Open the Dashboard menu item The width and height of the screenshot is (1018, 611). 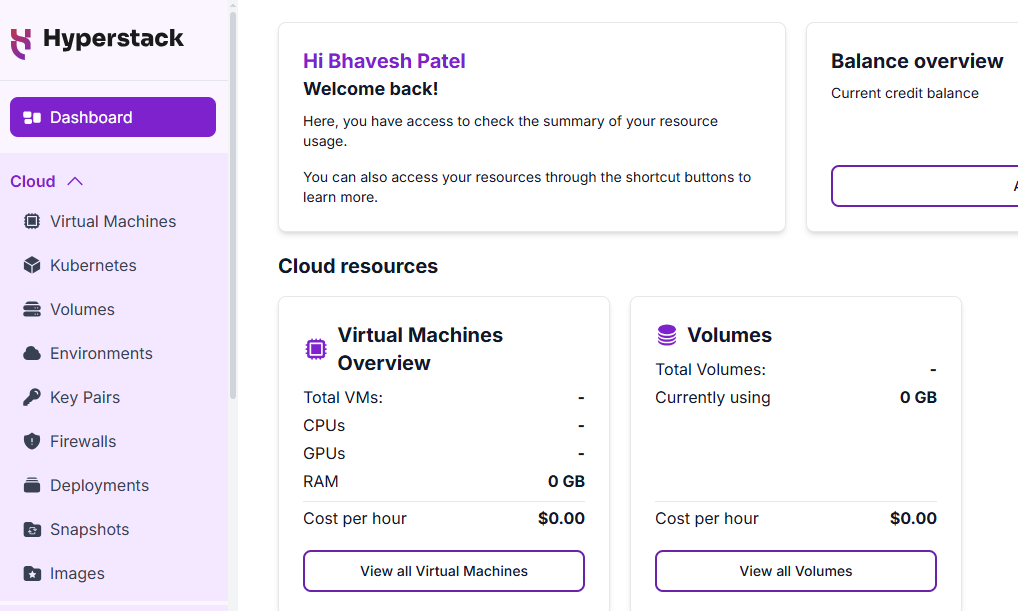click(113, 117)
